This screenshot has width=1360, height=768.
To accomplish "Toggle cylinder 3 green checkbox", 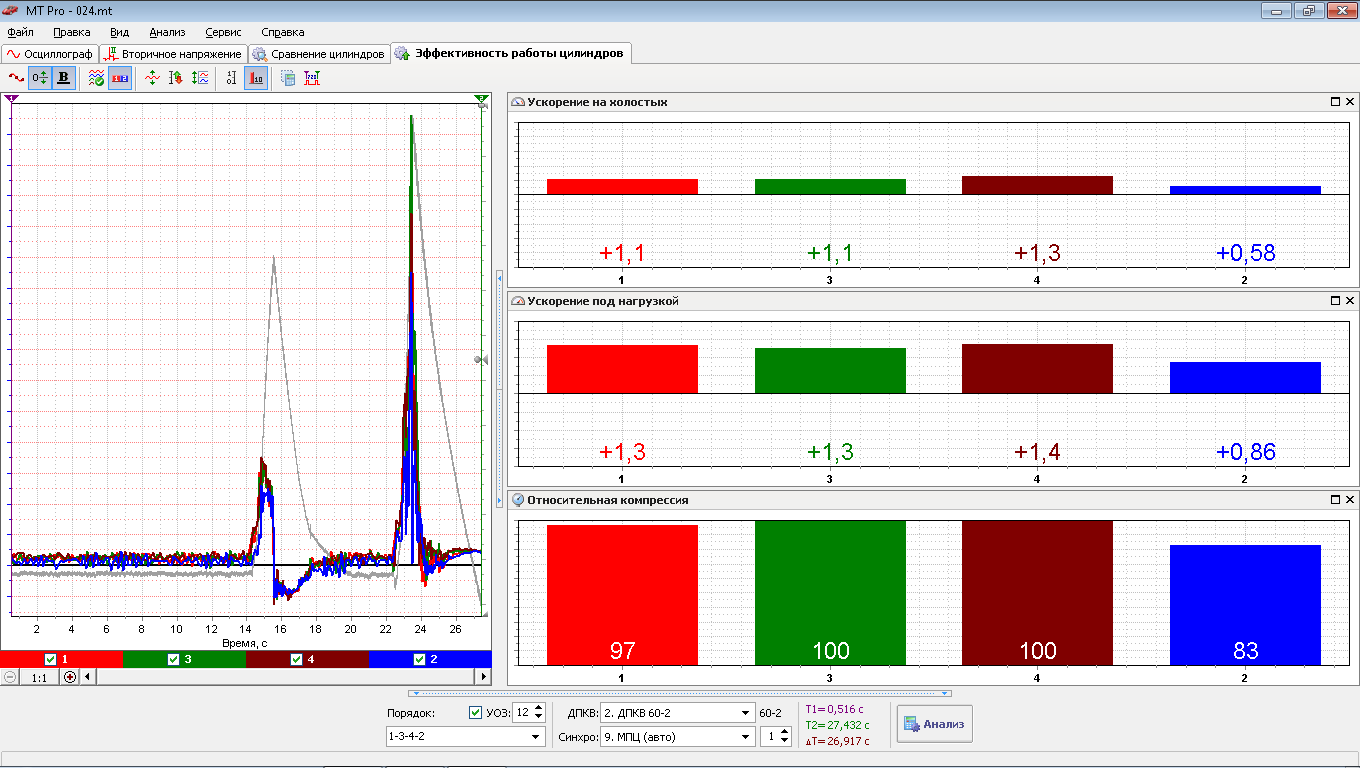I will pyautogui.click(x=173, y=659).
